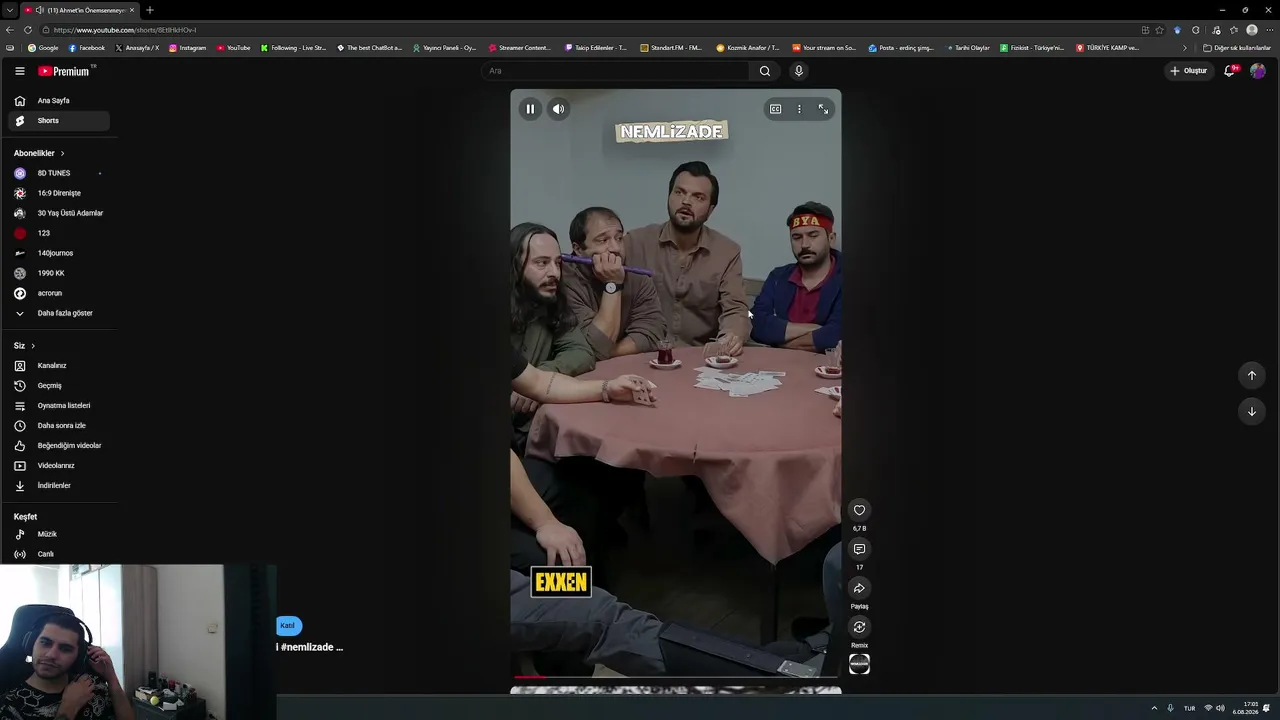Bookmark this page with the star
Image resolution: width=1280 pixels, height=720 pixels.
coord(1160,30)
